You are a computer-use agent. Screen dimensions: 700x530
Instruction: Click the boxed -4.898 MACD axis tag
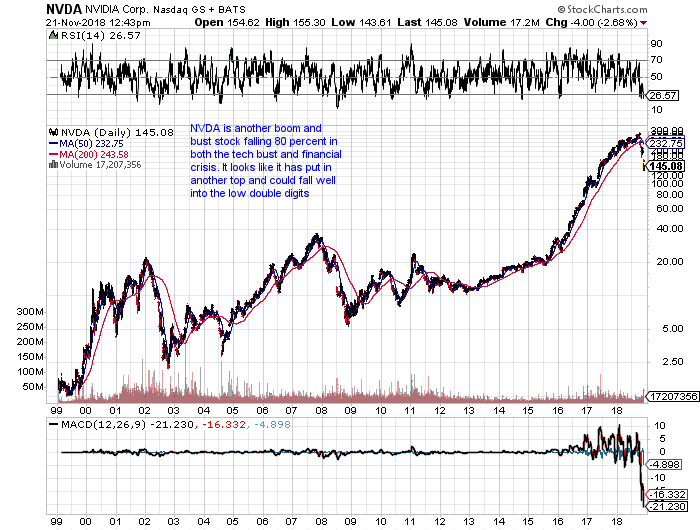(664, 464)
